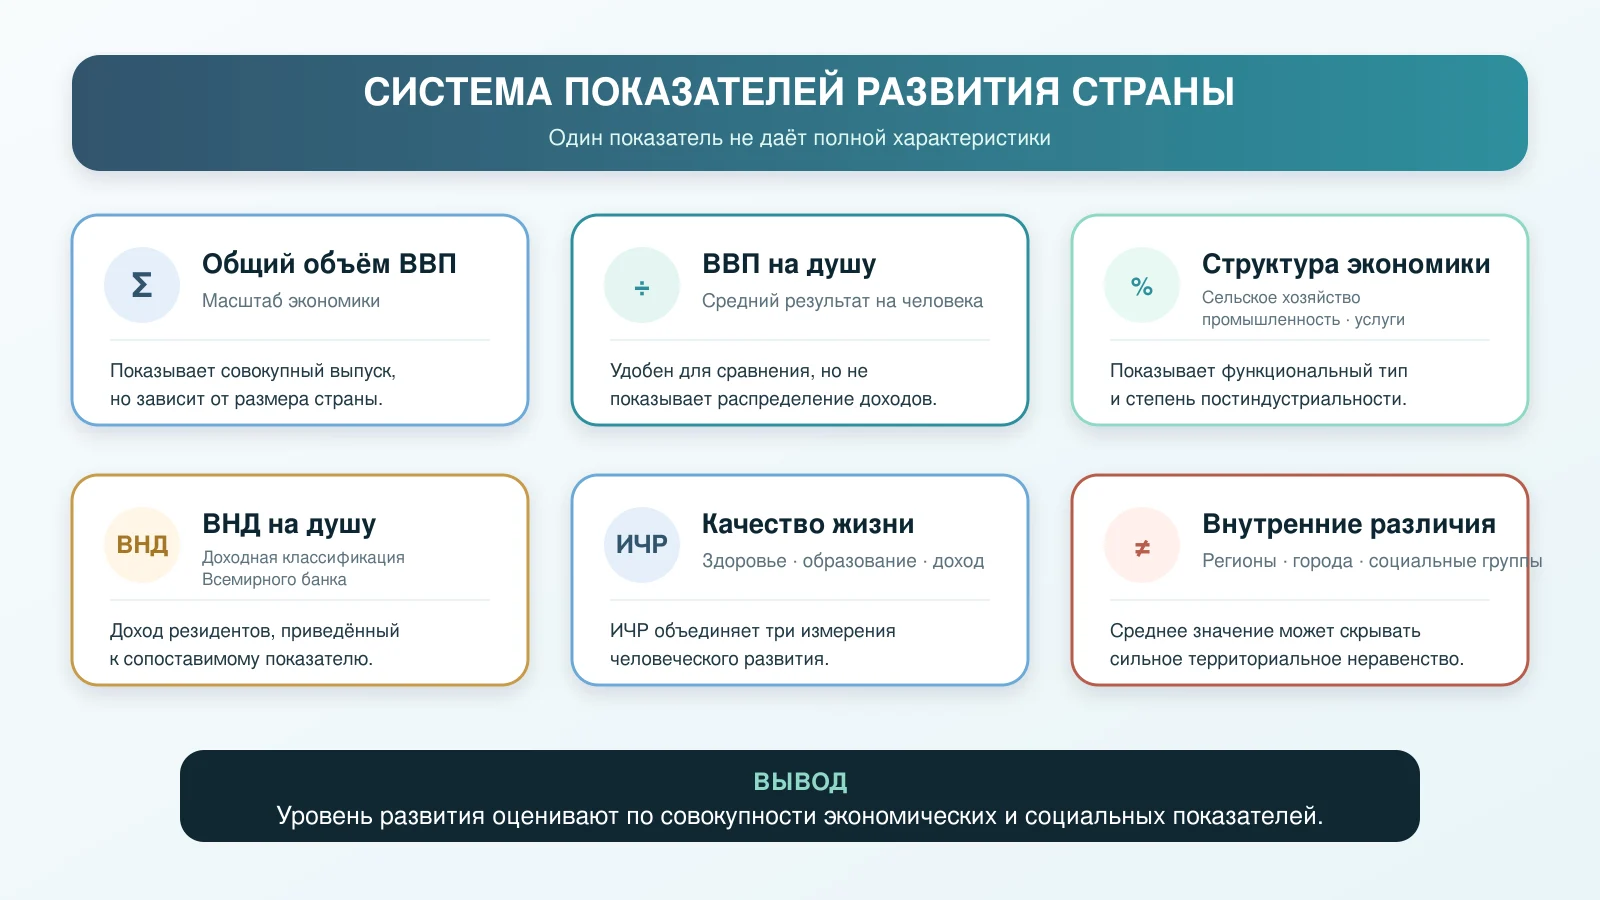
Task: Click the text Среднее значение может скрывать
Action: pyautogui.click(x=1265, y=631)
